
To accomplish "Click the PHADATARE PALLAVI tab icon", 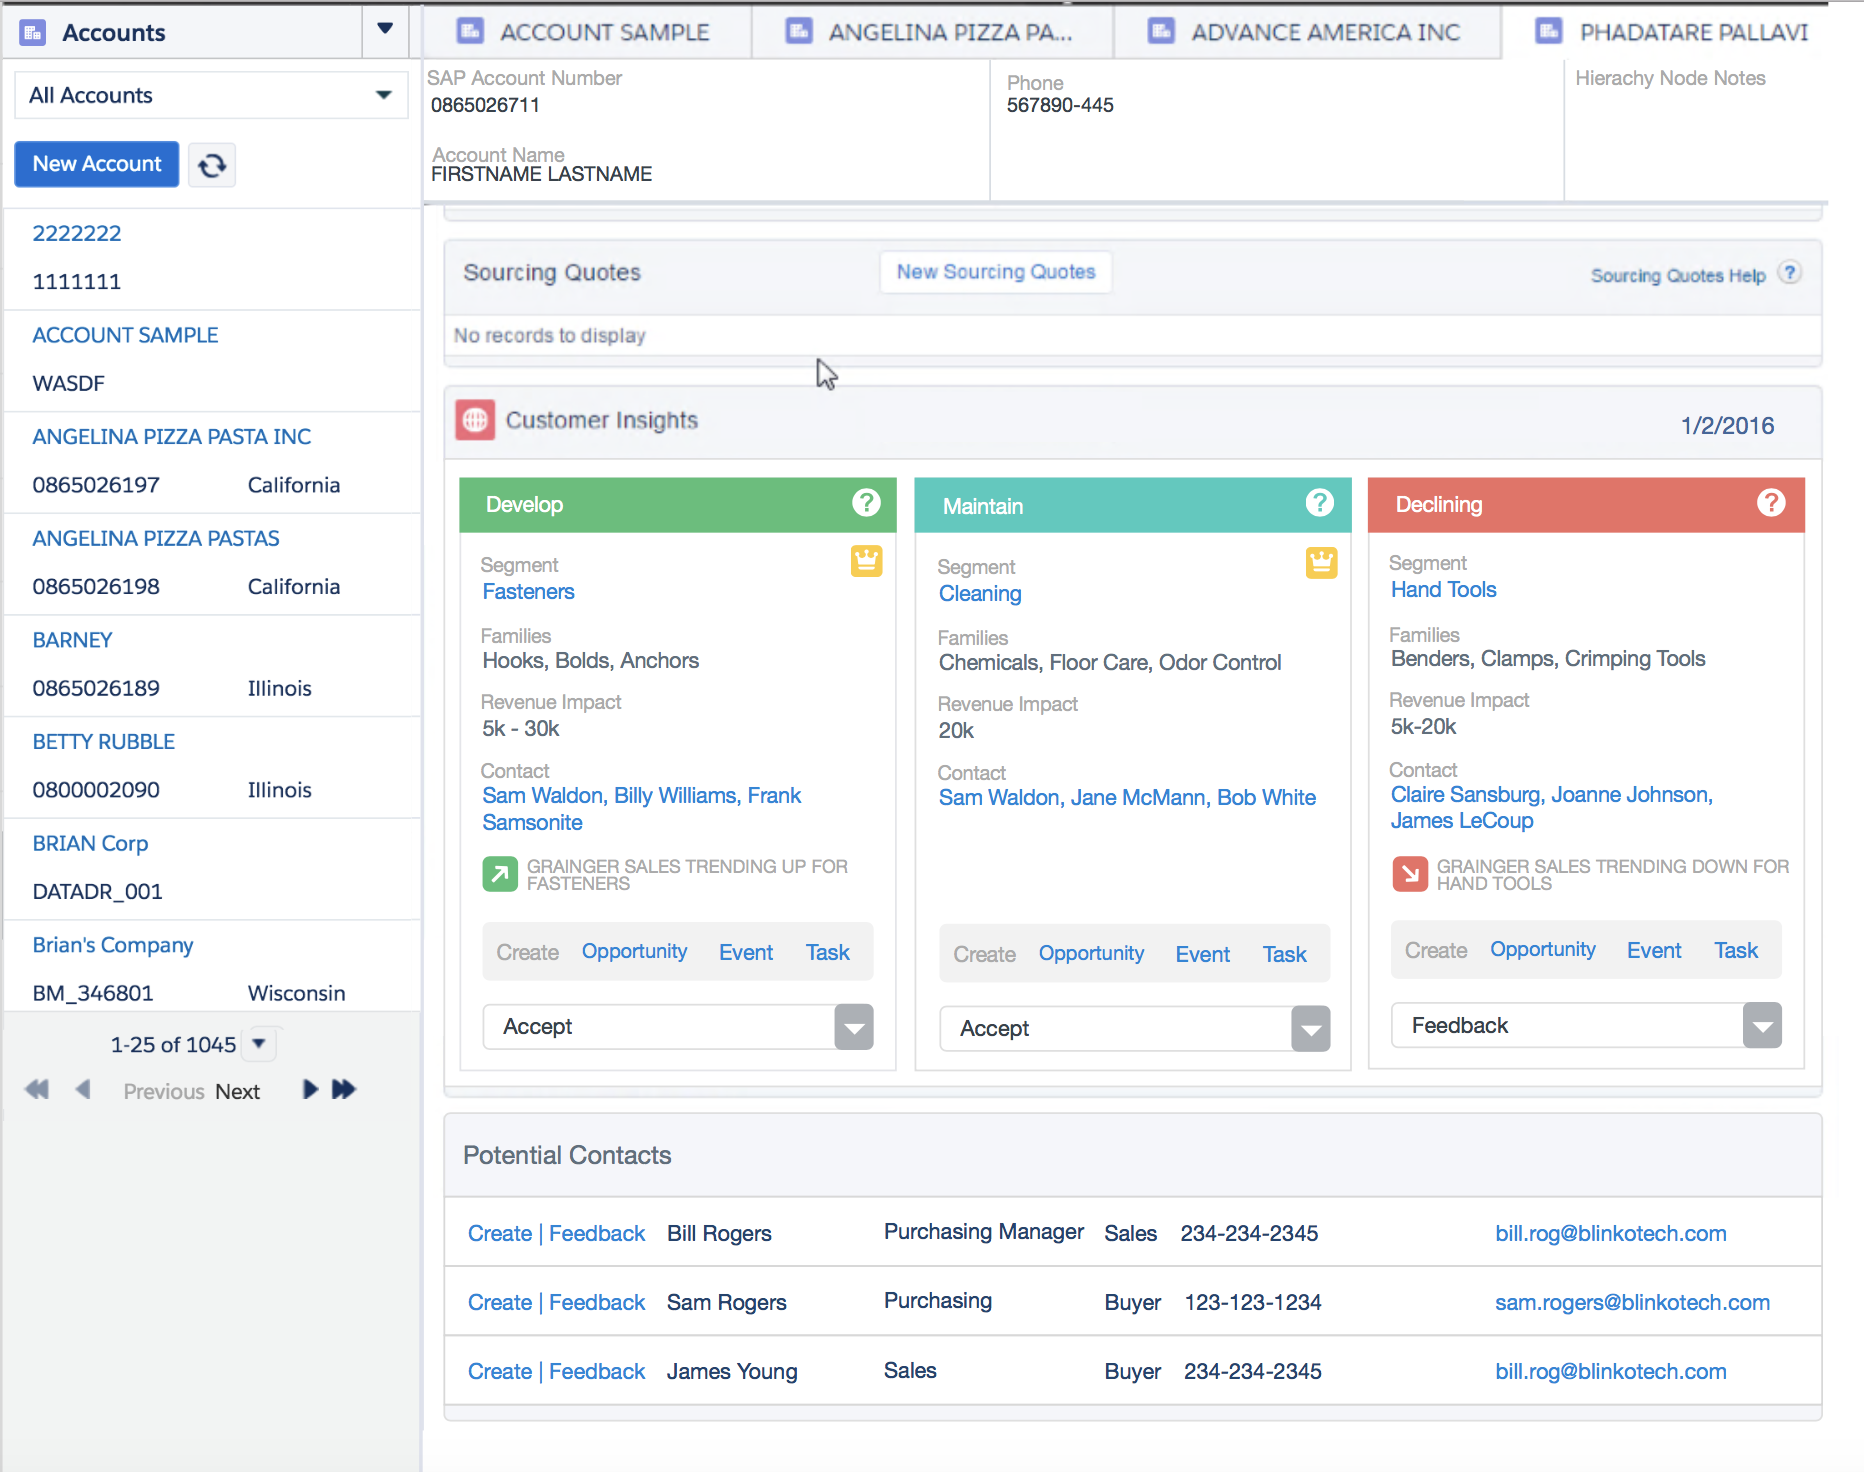I will click(x=1549, y=31).
